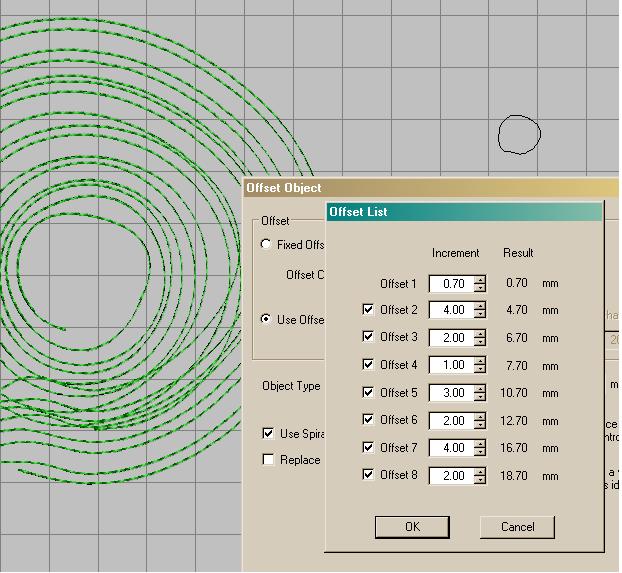The image size is (622, 573).
Task: Increase Offset 8 increment with up arrow
Action: click(x=480, y=471)
